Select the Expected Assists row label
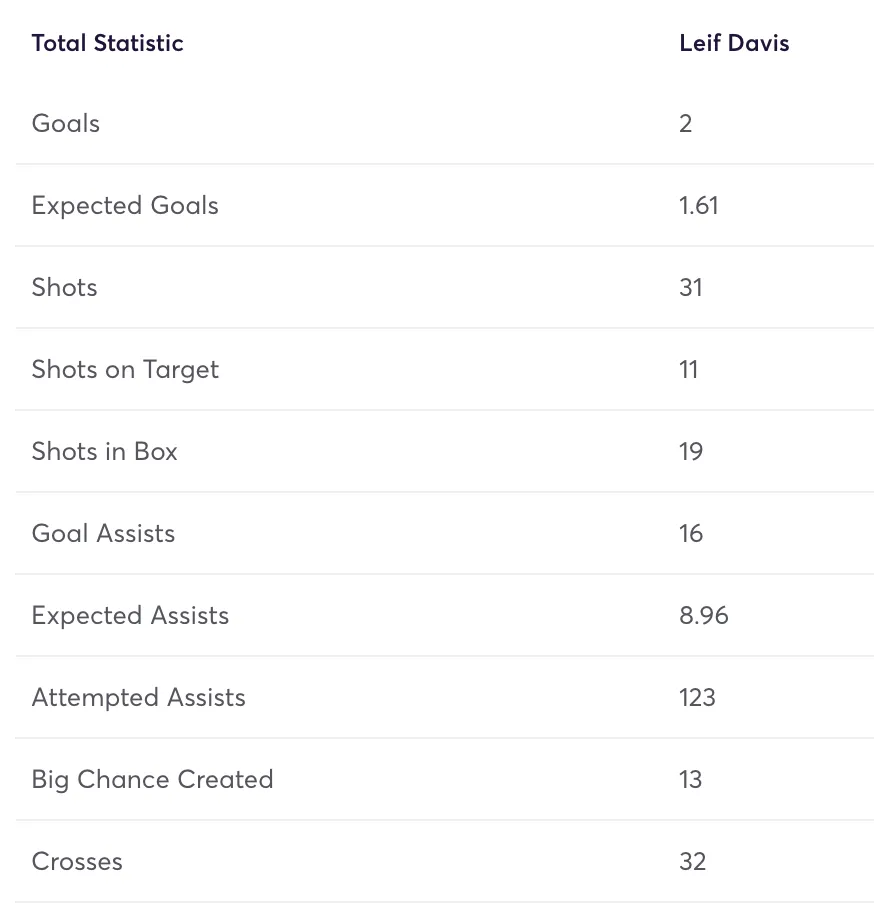This screenshot has height=920, width=874. 130,616
